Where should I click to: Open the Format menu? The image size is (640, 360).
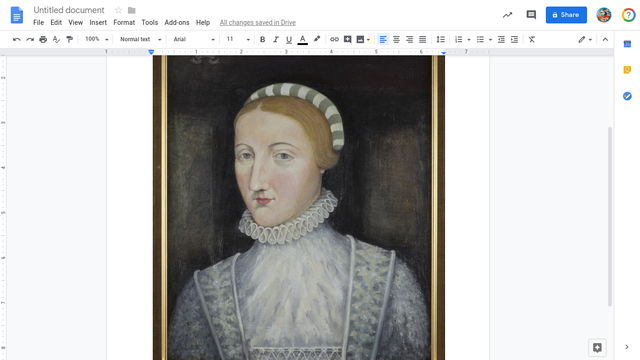[x=124, y=22]
